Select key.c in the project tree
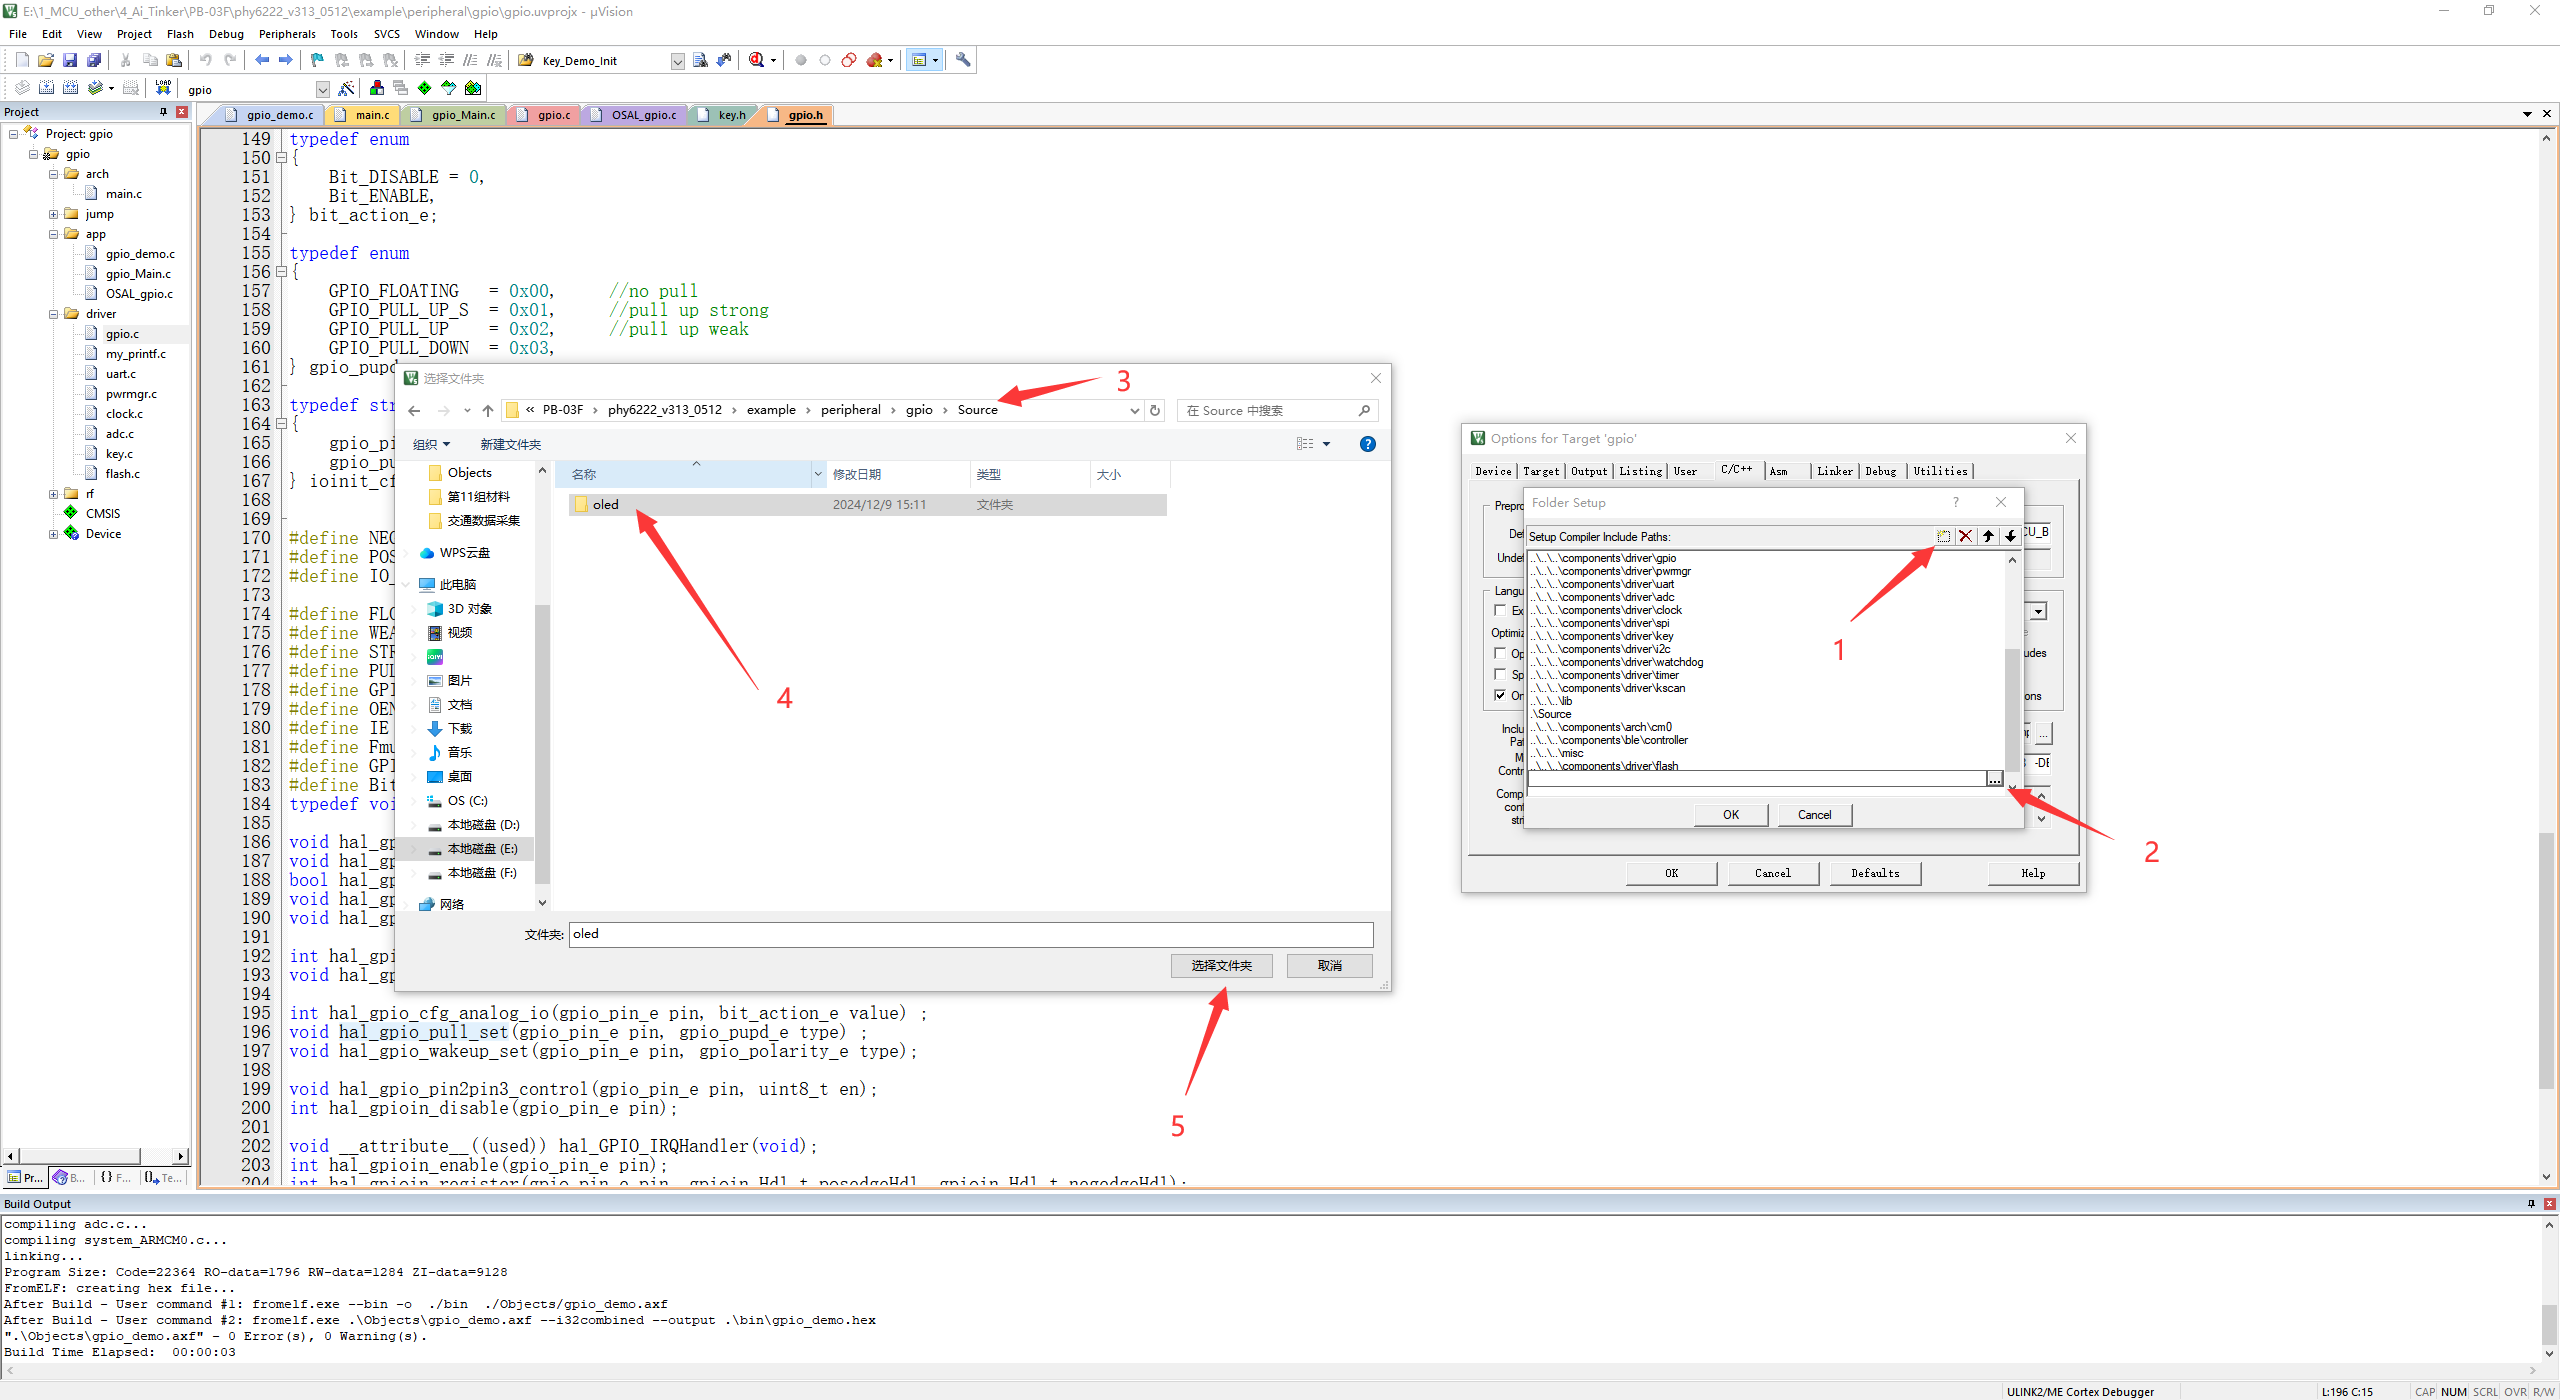The height and width of the screenshot is (1400, 2560). tap(119, 454)
